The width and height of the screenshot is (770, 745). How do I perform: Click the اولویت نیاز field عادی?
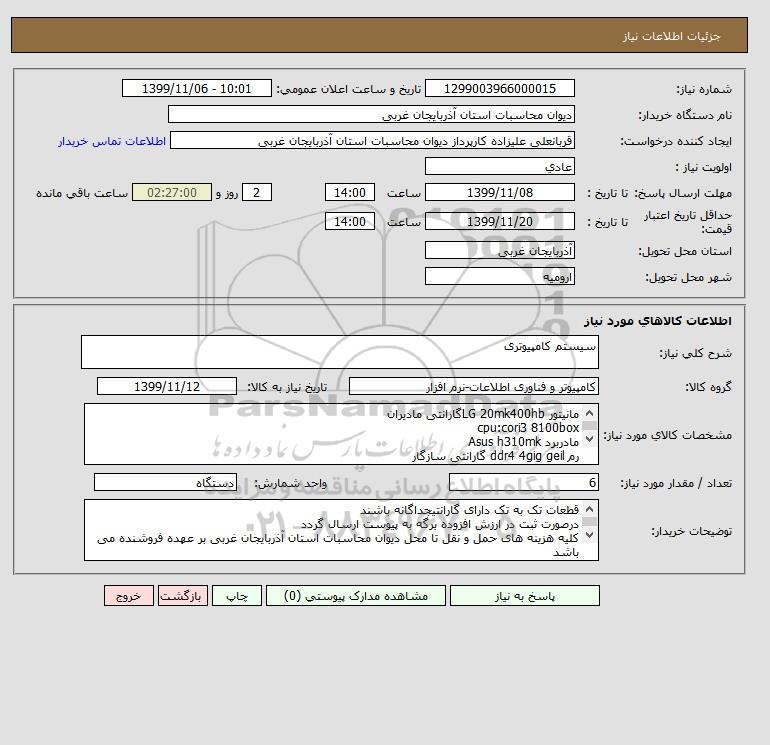[x=499, y=166]
